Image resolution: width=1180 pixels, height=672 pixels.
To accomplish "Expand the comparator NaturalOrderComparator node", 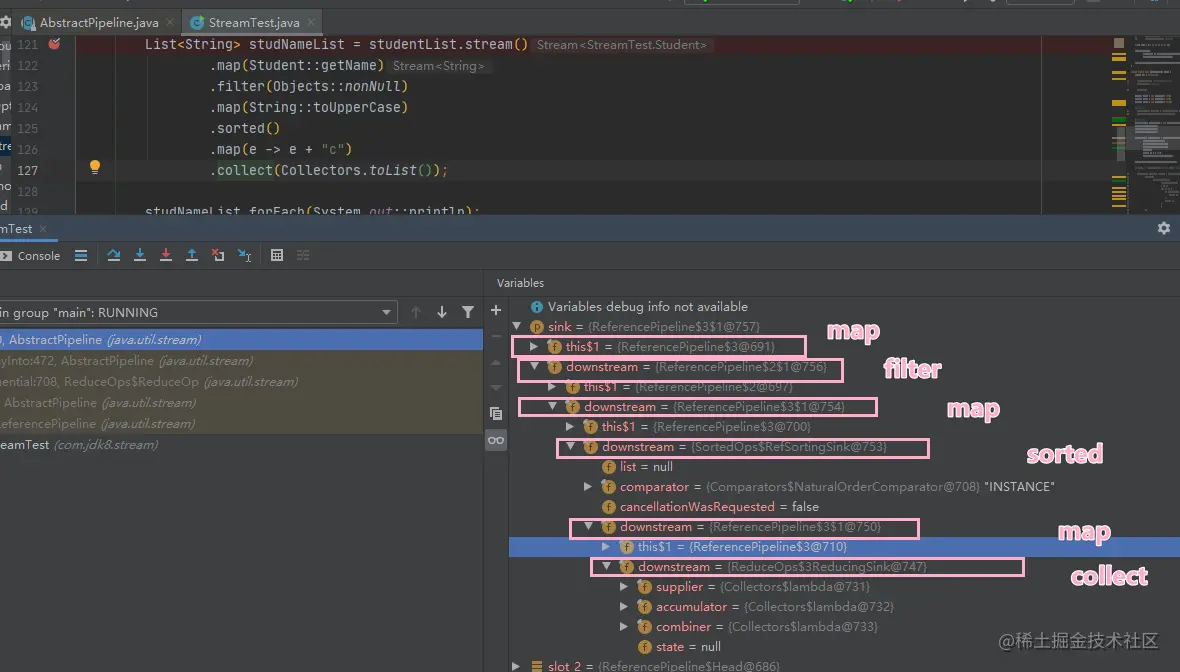I will 588,487.
